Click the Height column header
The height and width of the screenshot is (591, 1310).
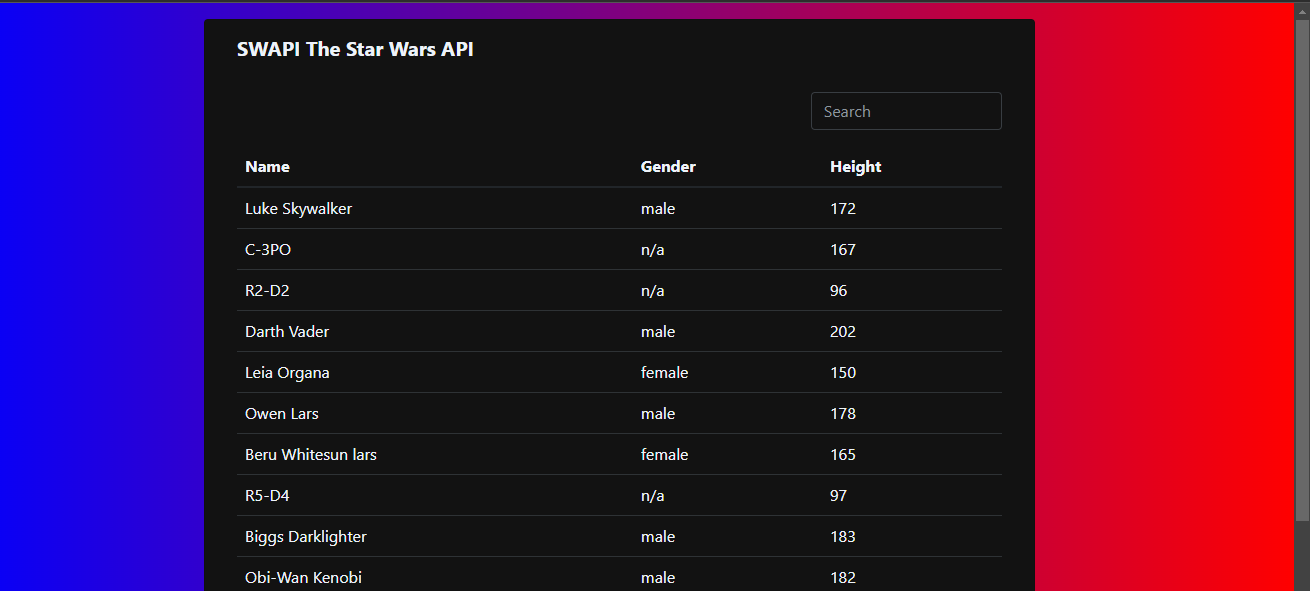(855, 167)
